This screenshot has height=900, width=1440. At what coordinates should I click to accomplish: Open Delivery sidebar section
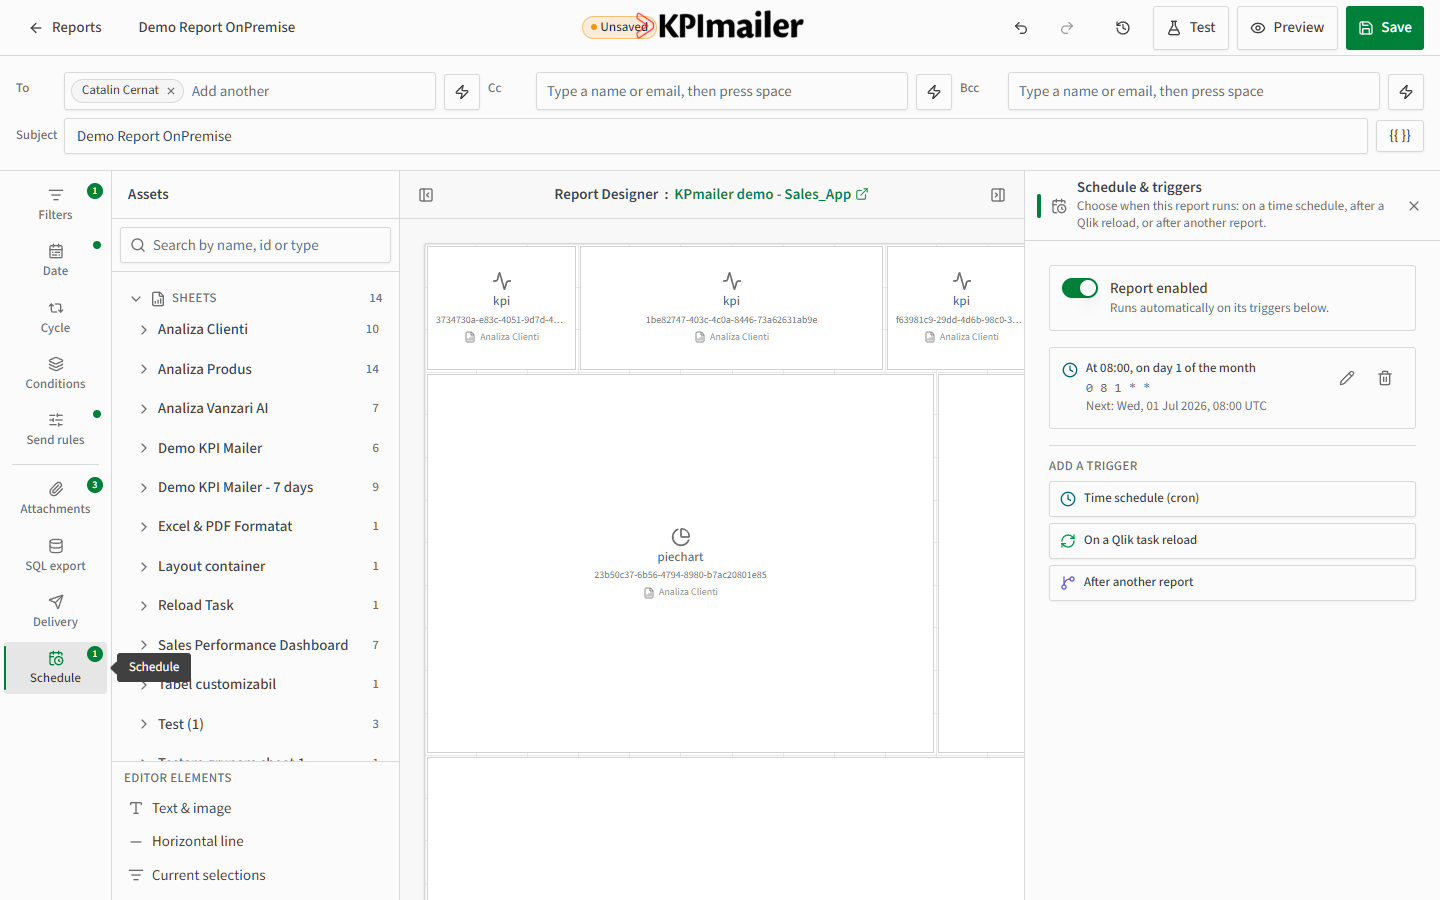point(56,611)
